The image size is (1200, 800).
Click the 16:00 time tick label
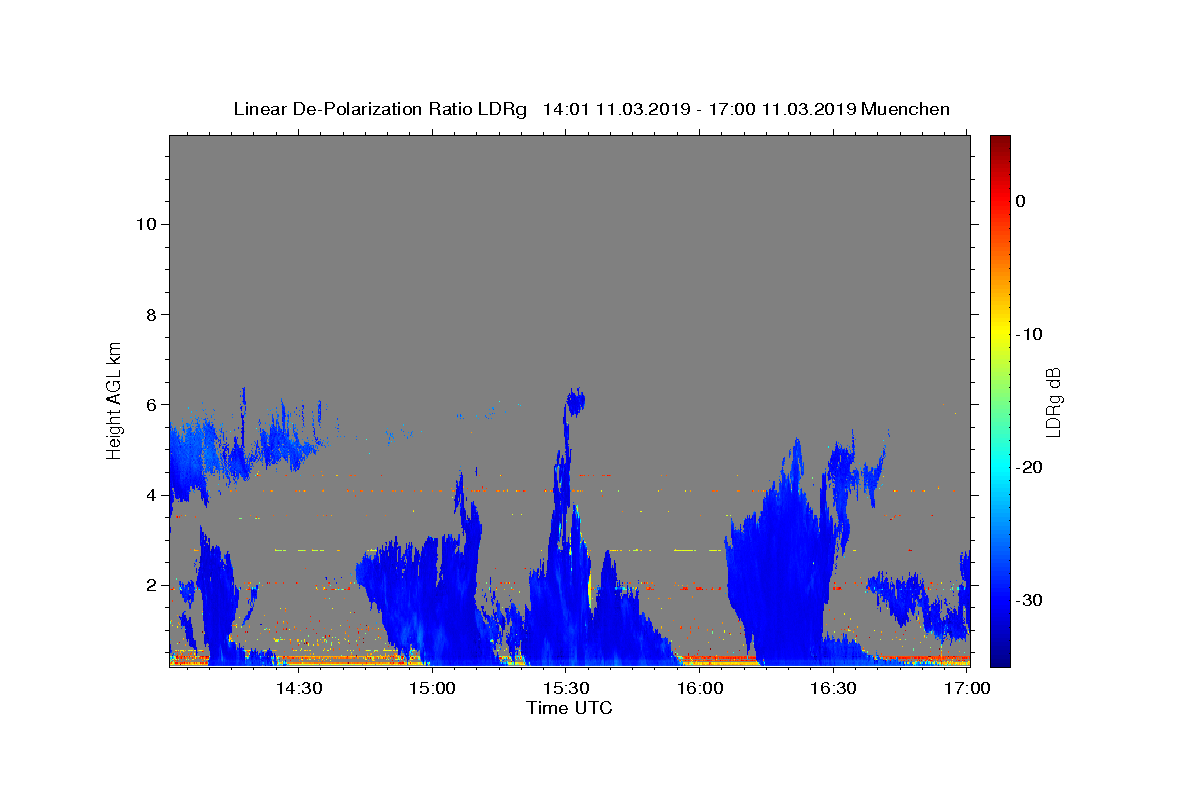click(x=700, y=689)
